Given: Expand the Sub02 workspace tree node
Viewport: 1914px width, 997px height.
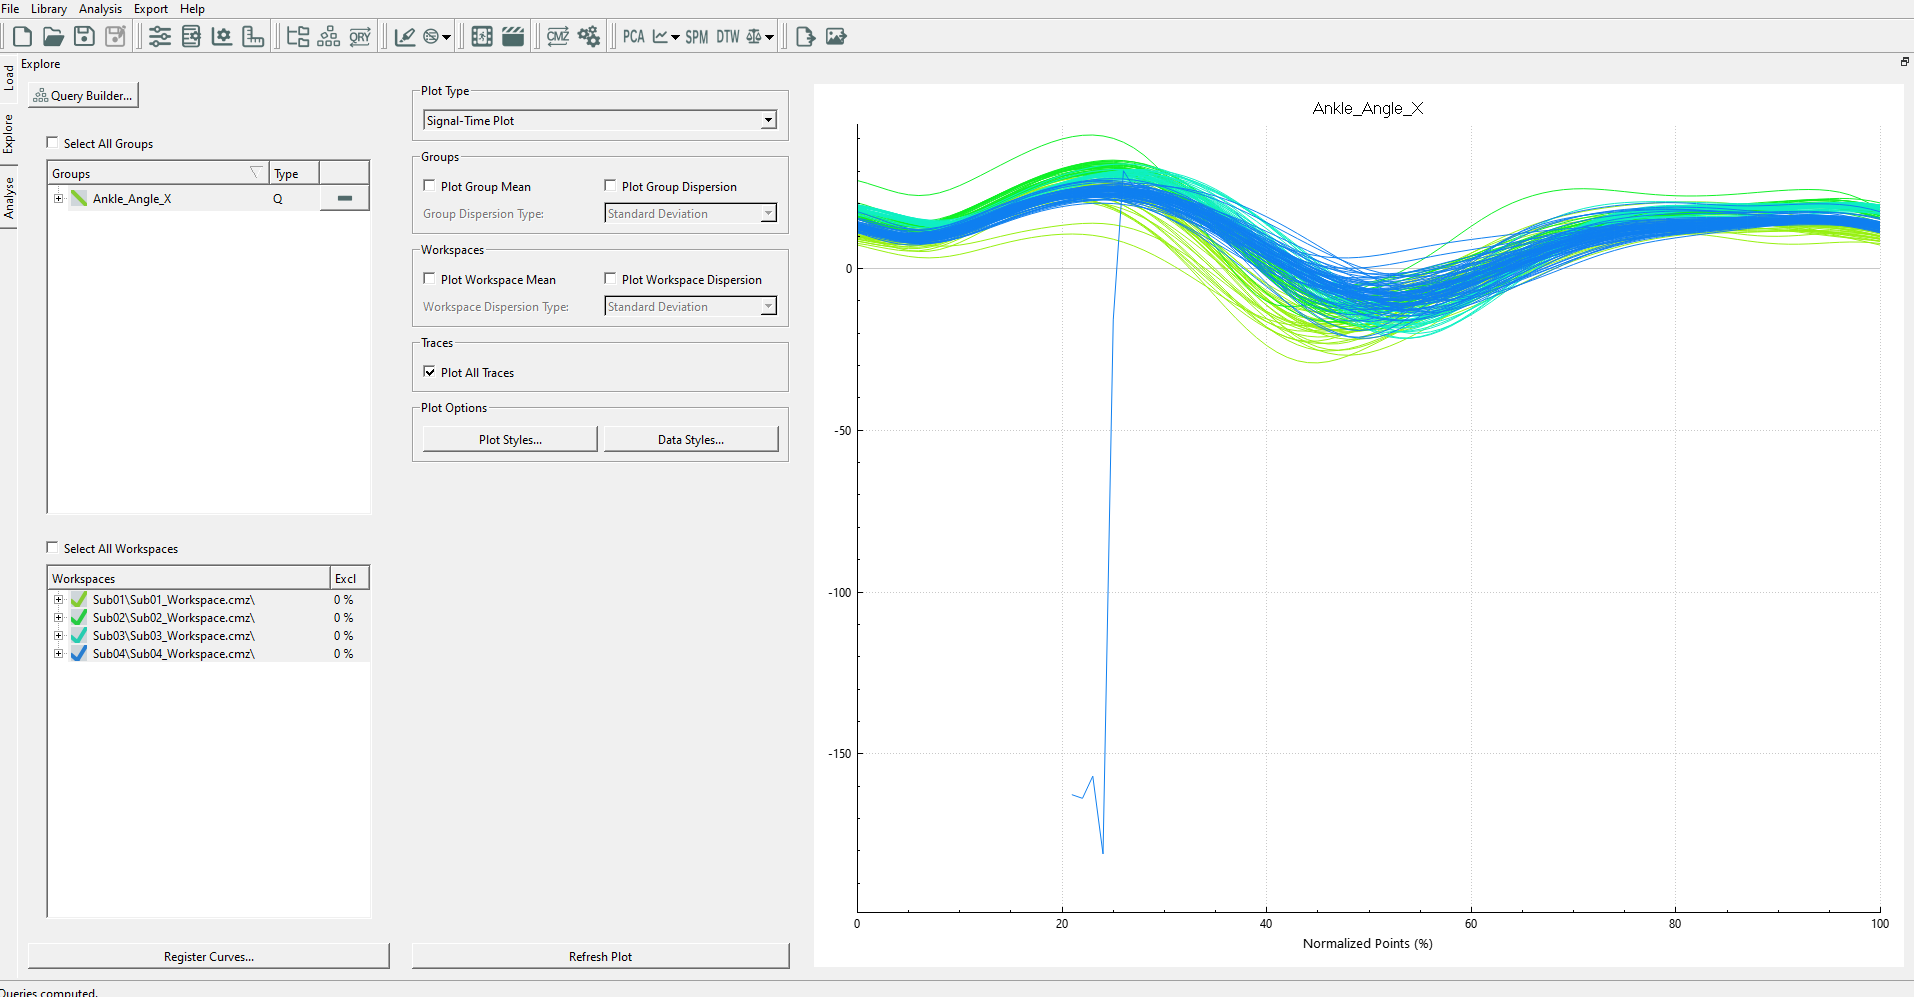Looking at the screenshot, I should 58,618.
